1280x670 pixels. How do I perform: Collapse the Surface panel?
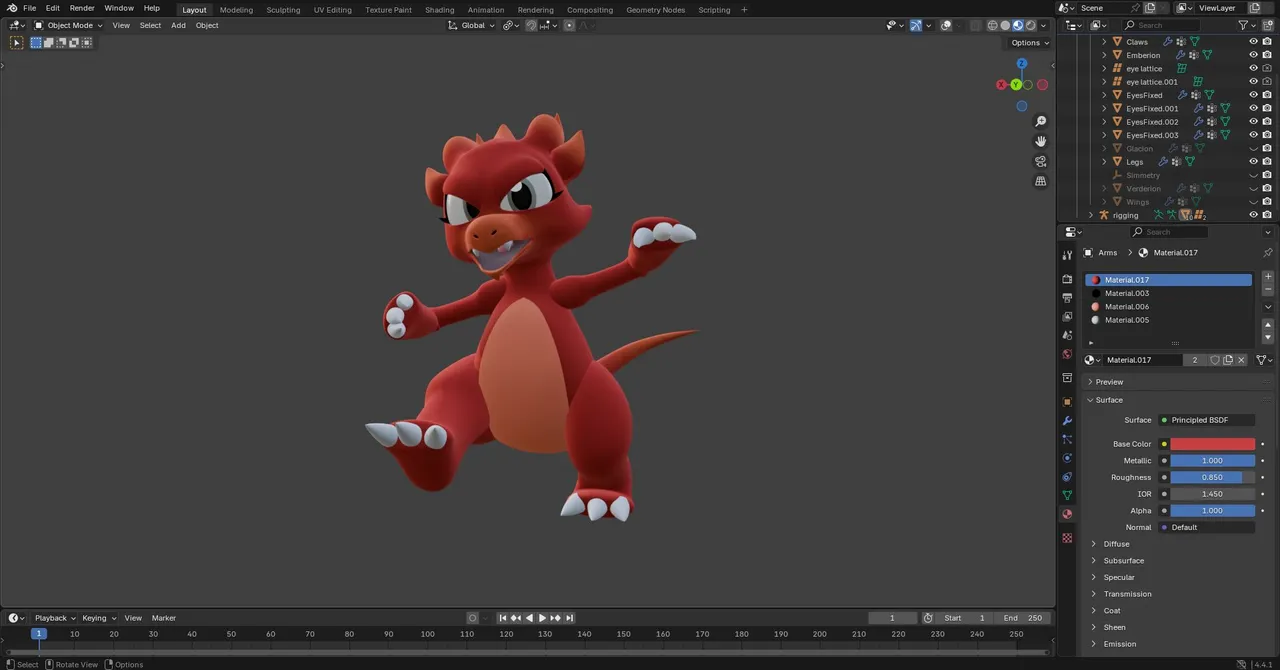tap(1109, 400)
